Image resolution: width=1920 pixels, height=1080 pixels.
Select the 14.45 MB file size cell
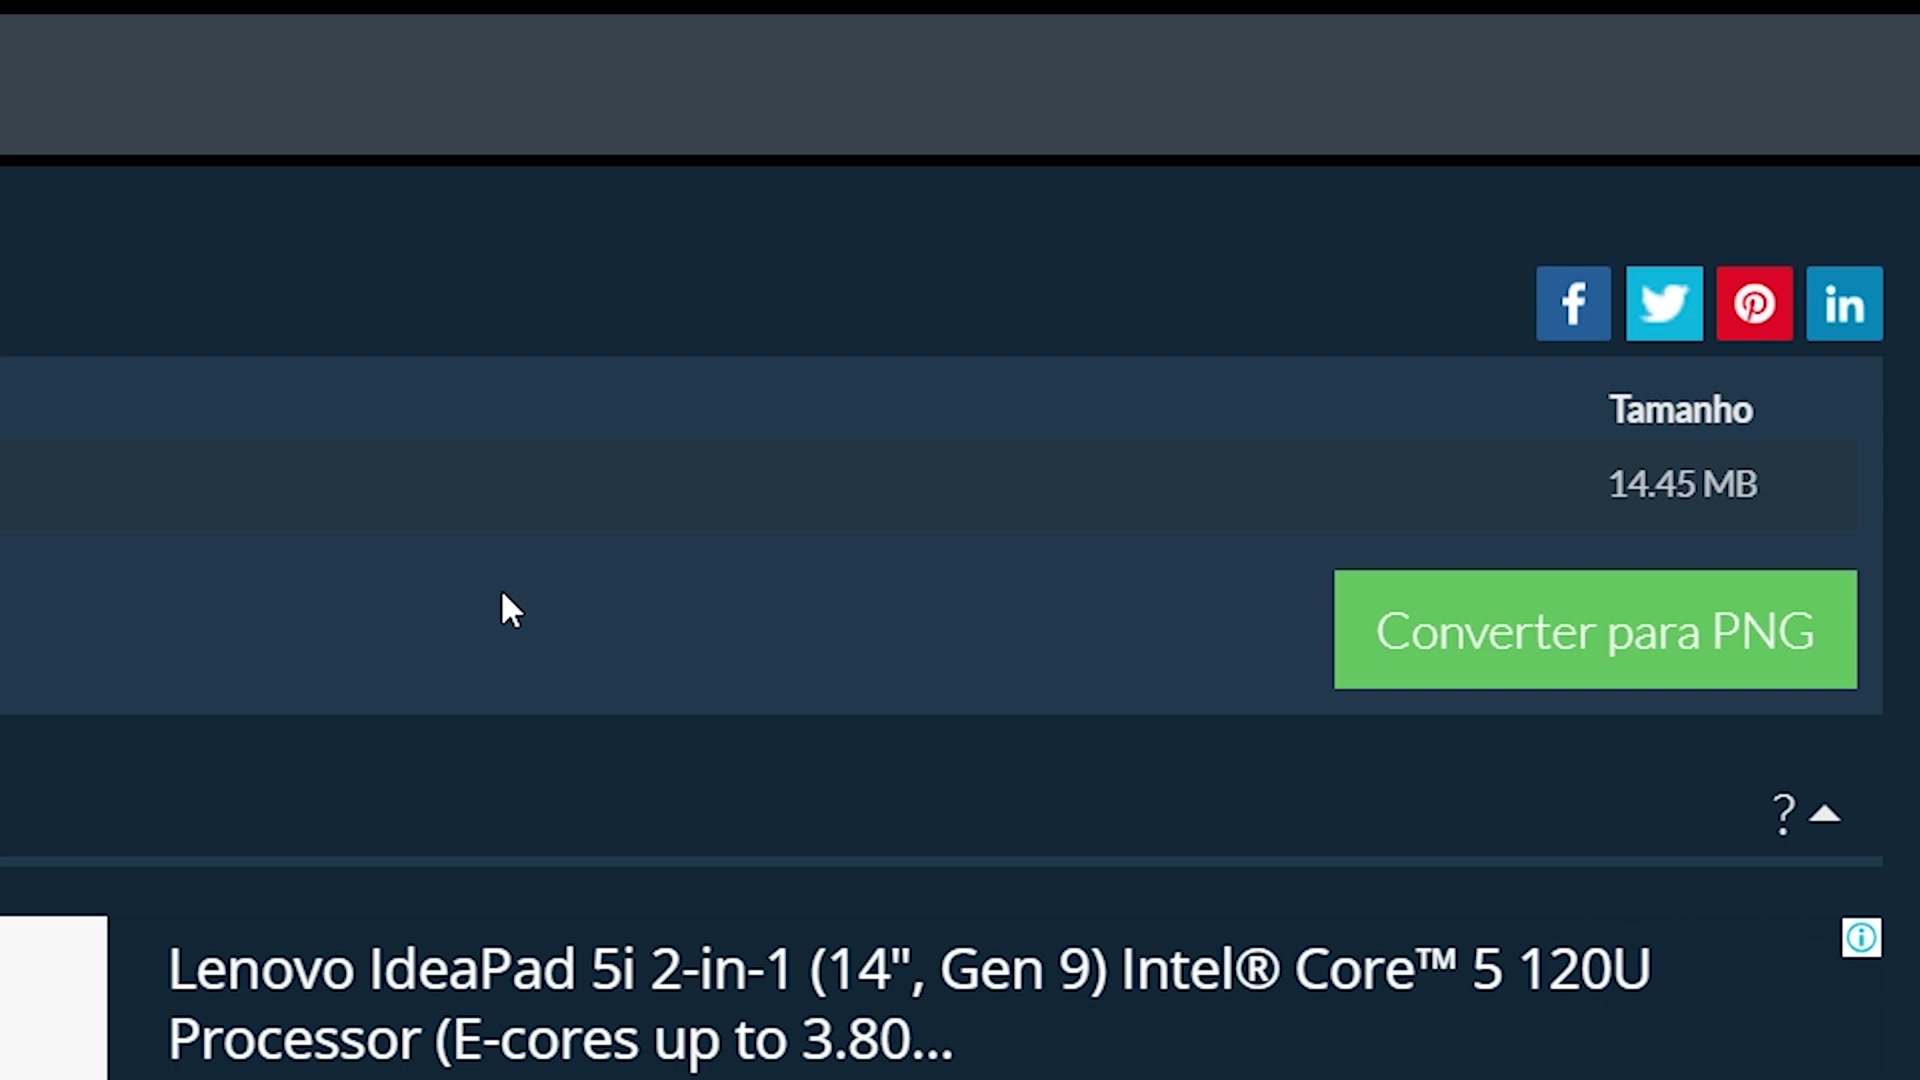tap(1682, 484)
